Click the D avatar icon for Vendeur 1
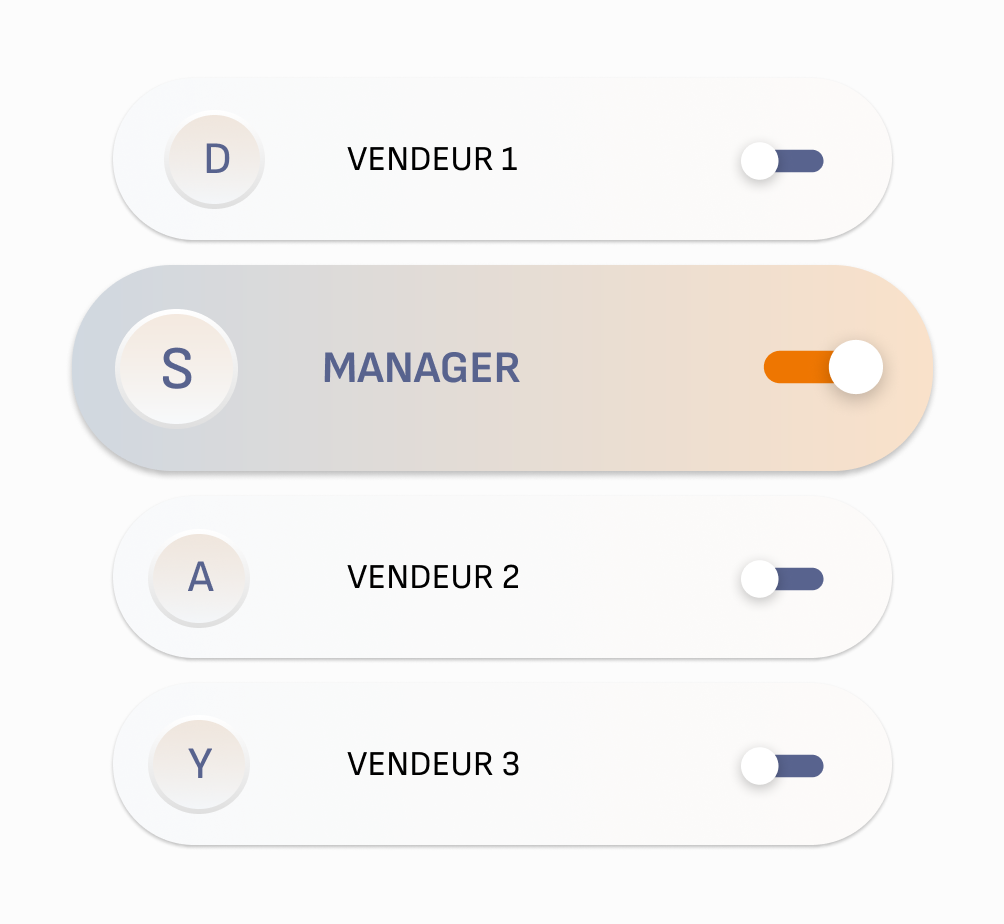The height and width of the screenshot is (924, 1004). pyautogui.click(x=214, y=158)
